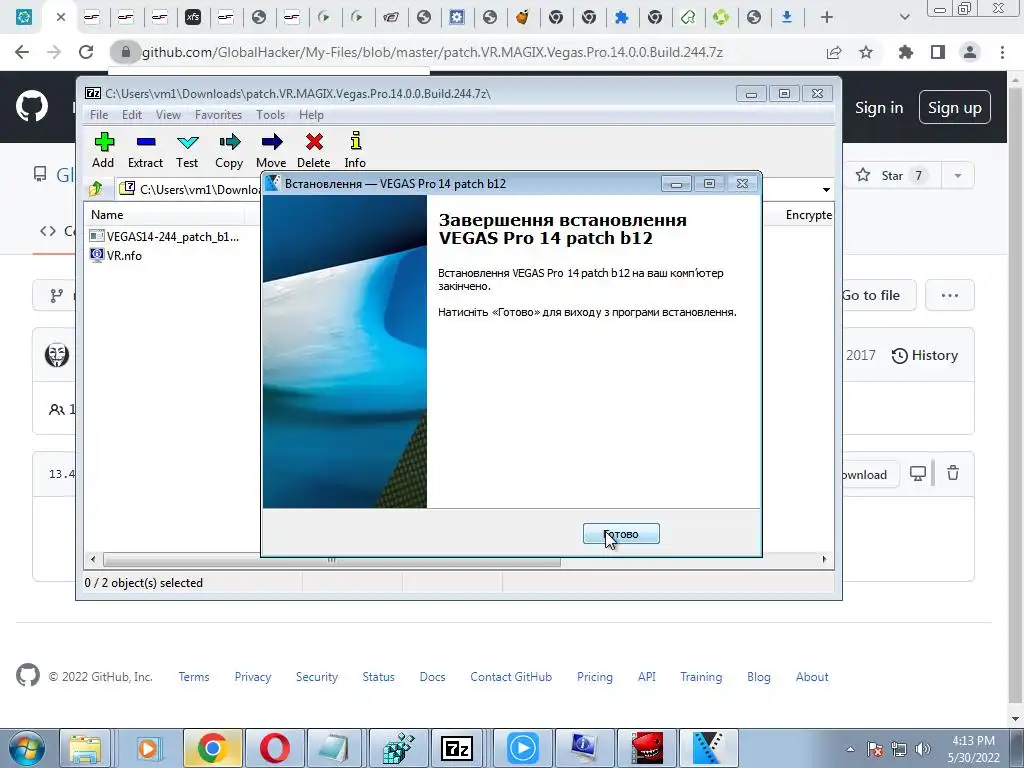Click the Add toolbar icon in 7-Zip
The width and height of the screenshot is (1024, 768).
click(x=103, y=151)
